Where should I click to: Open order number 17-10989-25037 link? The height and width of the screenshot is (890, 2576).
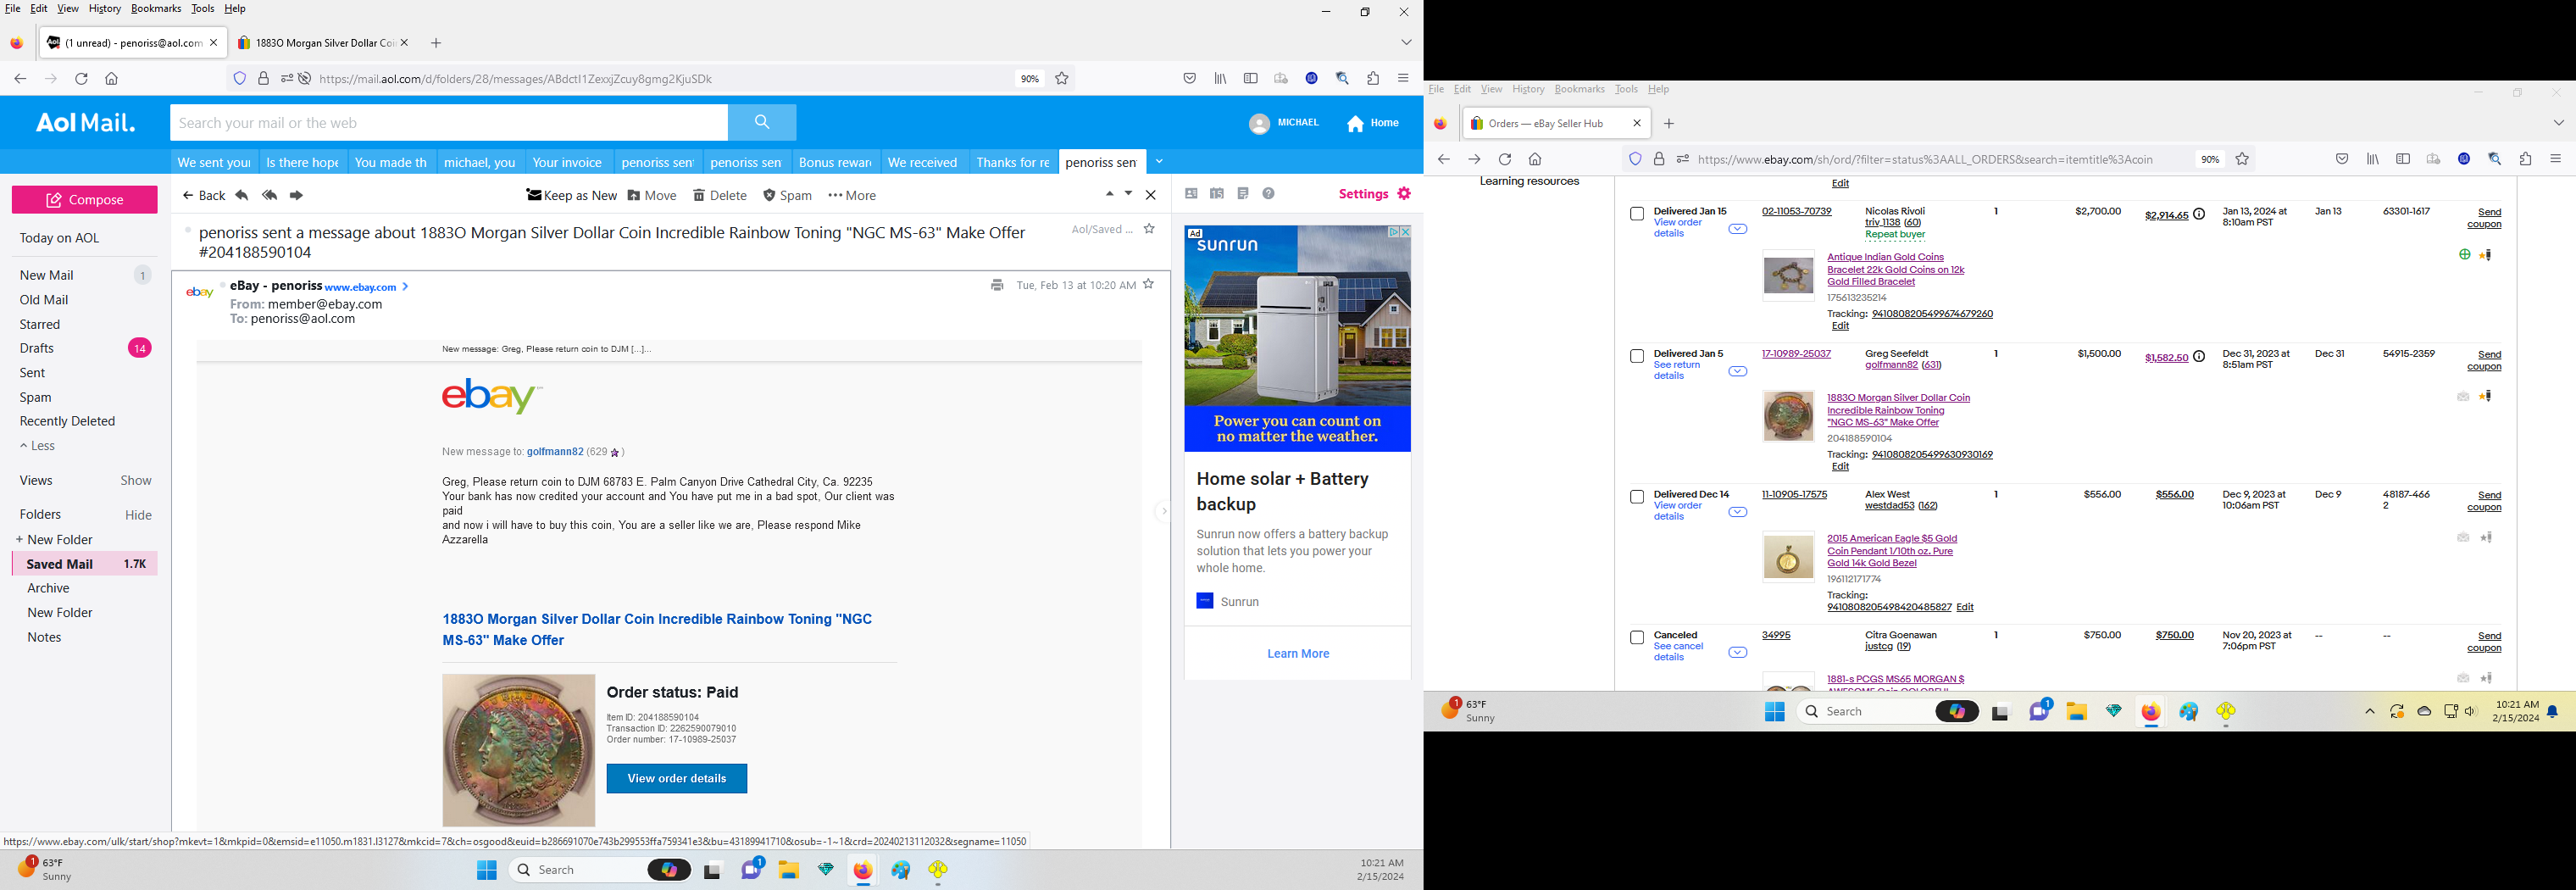(1796, 354)
